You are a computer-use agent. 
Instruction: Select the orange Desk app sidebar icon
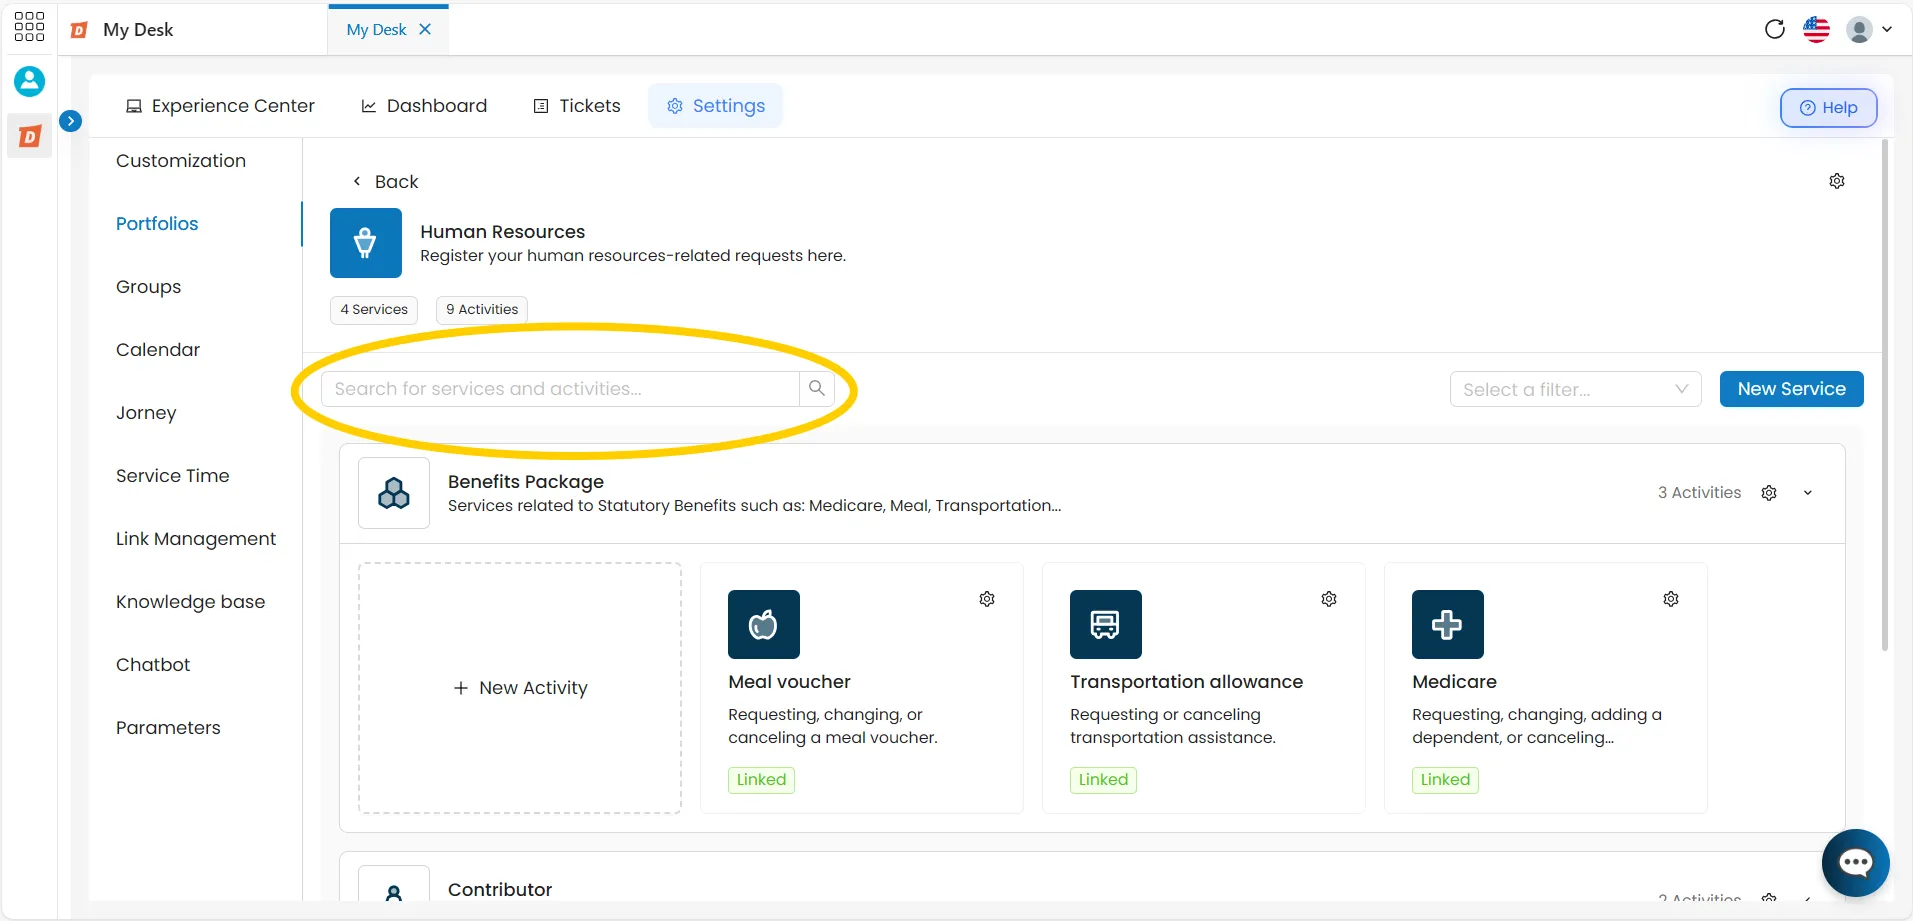[x=30, y=136]
